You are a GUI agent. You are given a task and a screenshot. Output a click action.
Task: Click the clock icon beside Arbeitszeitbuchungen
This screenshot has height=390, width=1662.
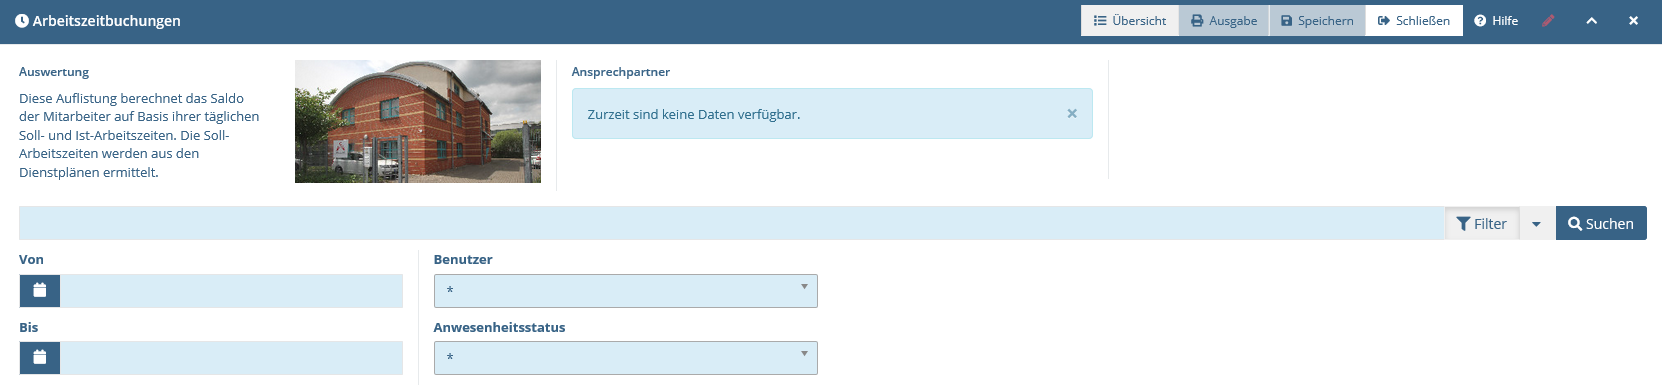(21, 21)
